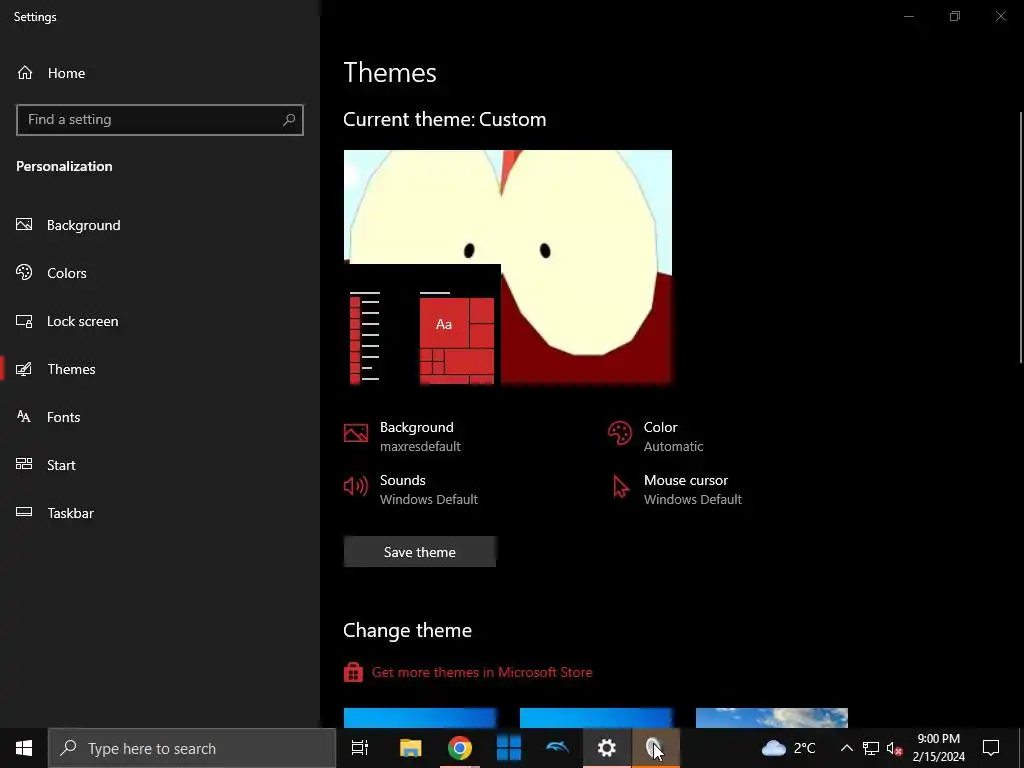Click the network icon in system tray
Image resolution: width=1024 pixels, height=768 pixels.
click(871, 748)
